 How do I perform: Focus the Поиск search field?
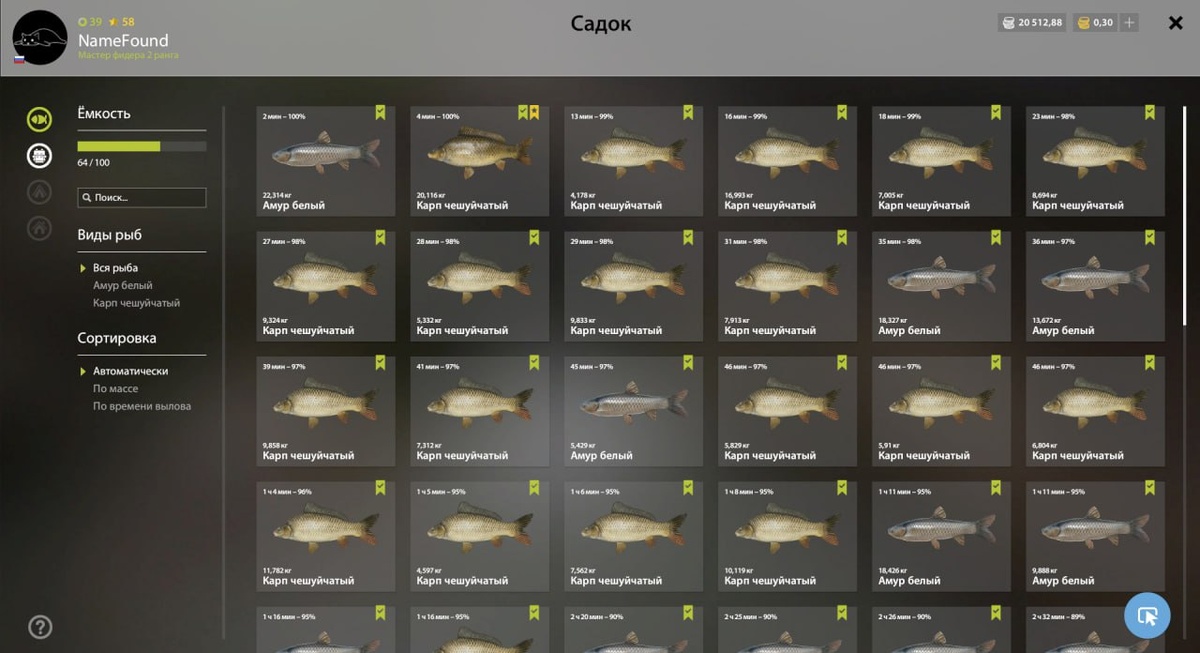coord(142,198)
